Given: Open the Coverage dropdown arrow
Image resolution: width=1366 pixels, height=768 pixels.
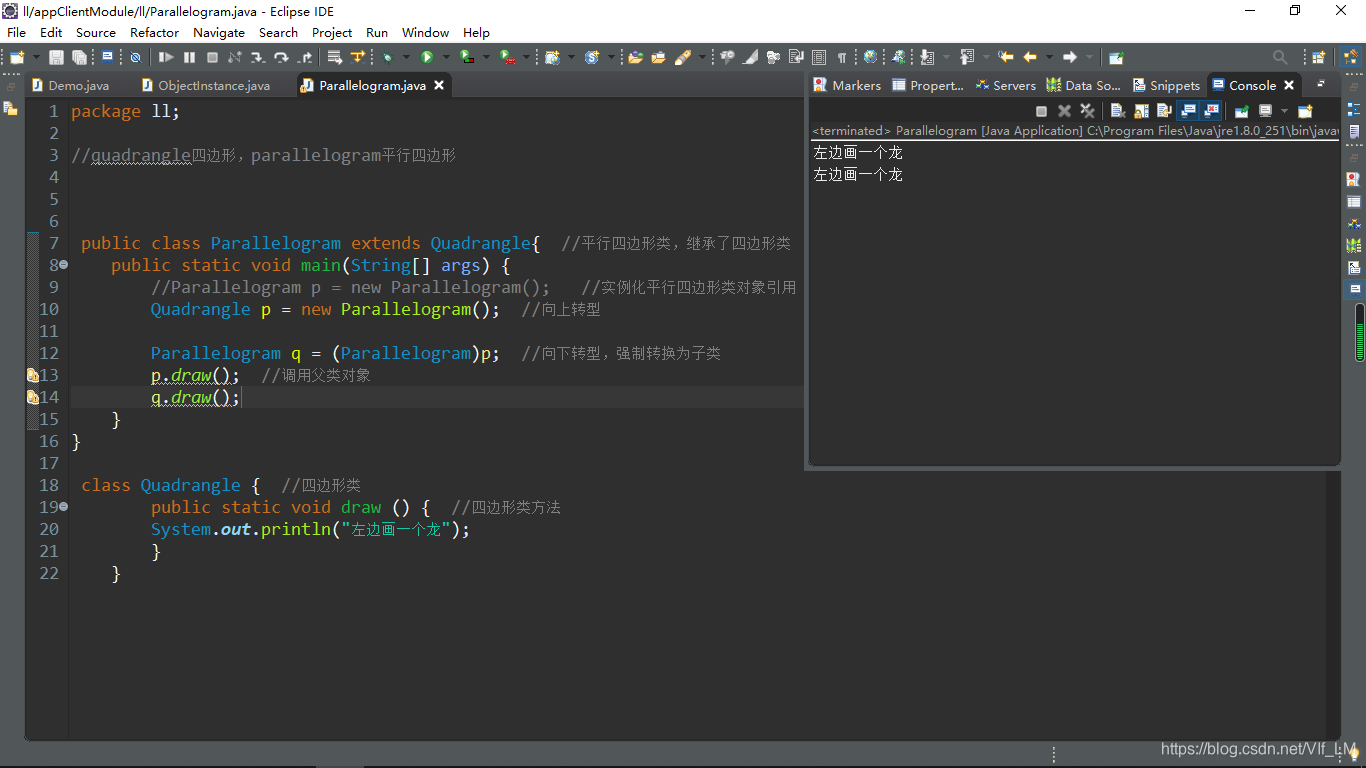Looking at the screenshot, I should [x=486, y=57].
